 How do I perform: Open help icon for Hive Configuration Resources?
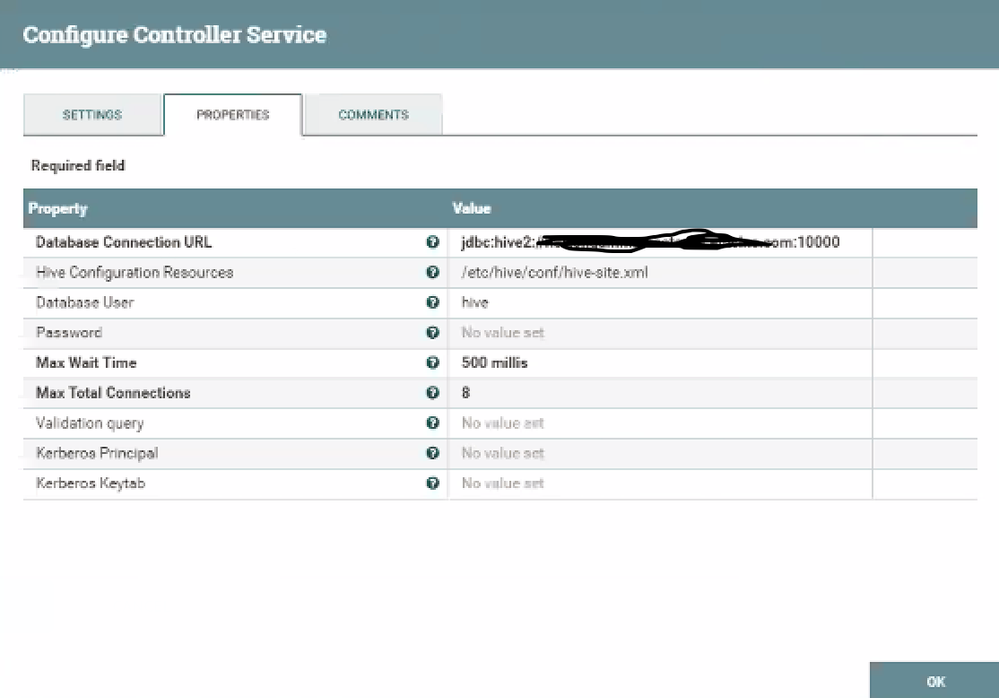(433, 272)
